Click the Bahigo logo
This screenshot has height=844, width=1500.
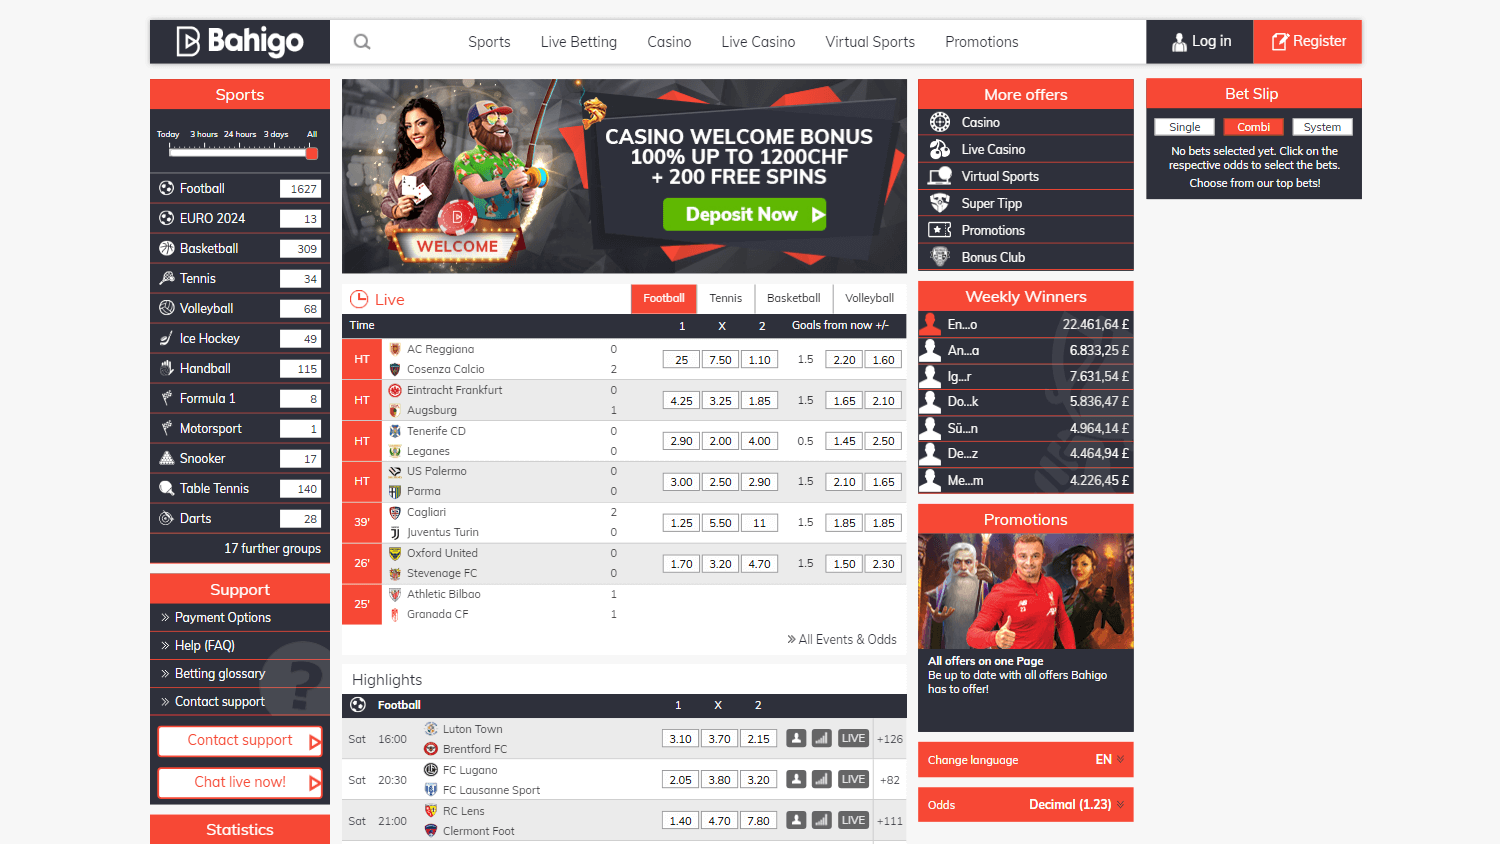pyautogui.click(x=240, y=42)
